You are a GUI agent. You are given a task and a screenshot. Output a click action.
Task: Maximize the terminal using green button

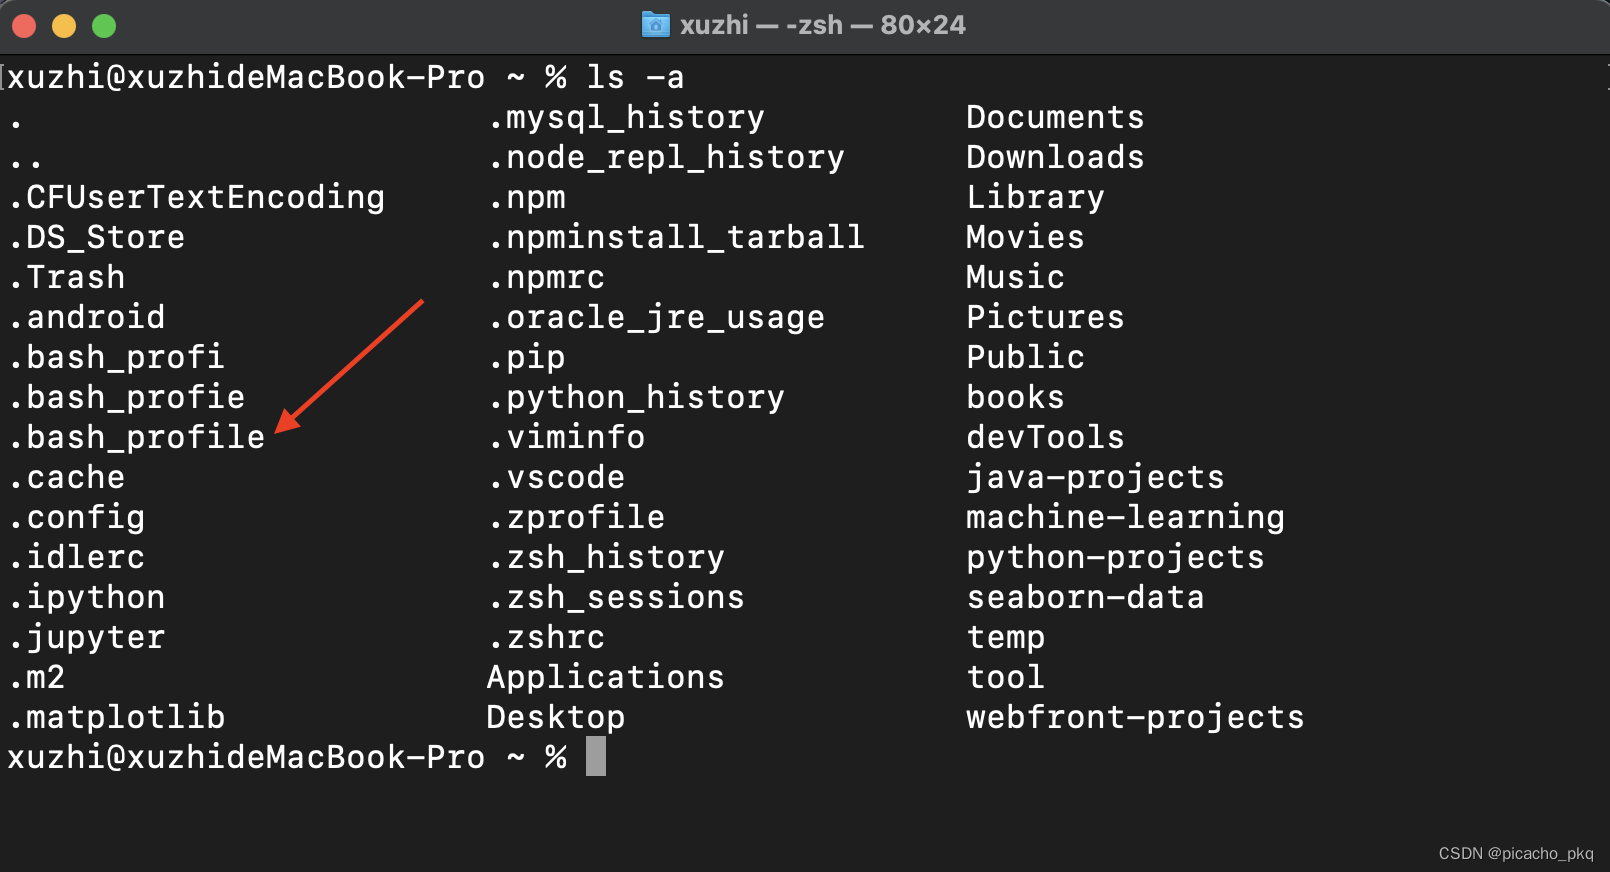pyautogui.click(x=104, y=26)
